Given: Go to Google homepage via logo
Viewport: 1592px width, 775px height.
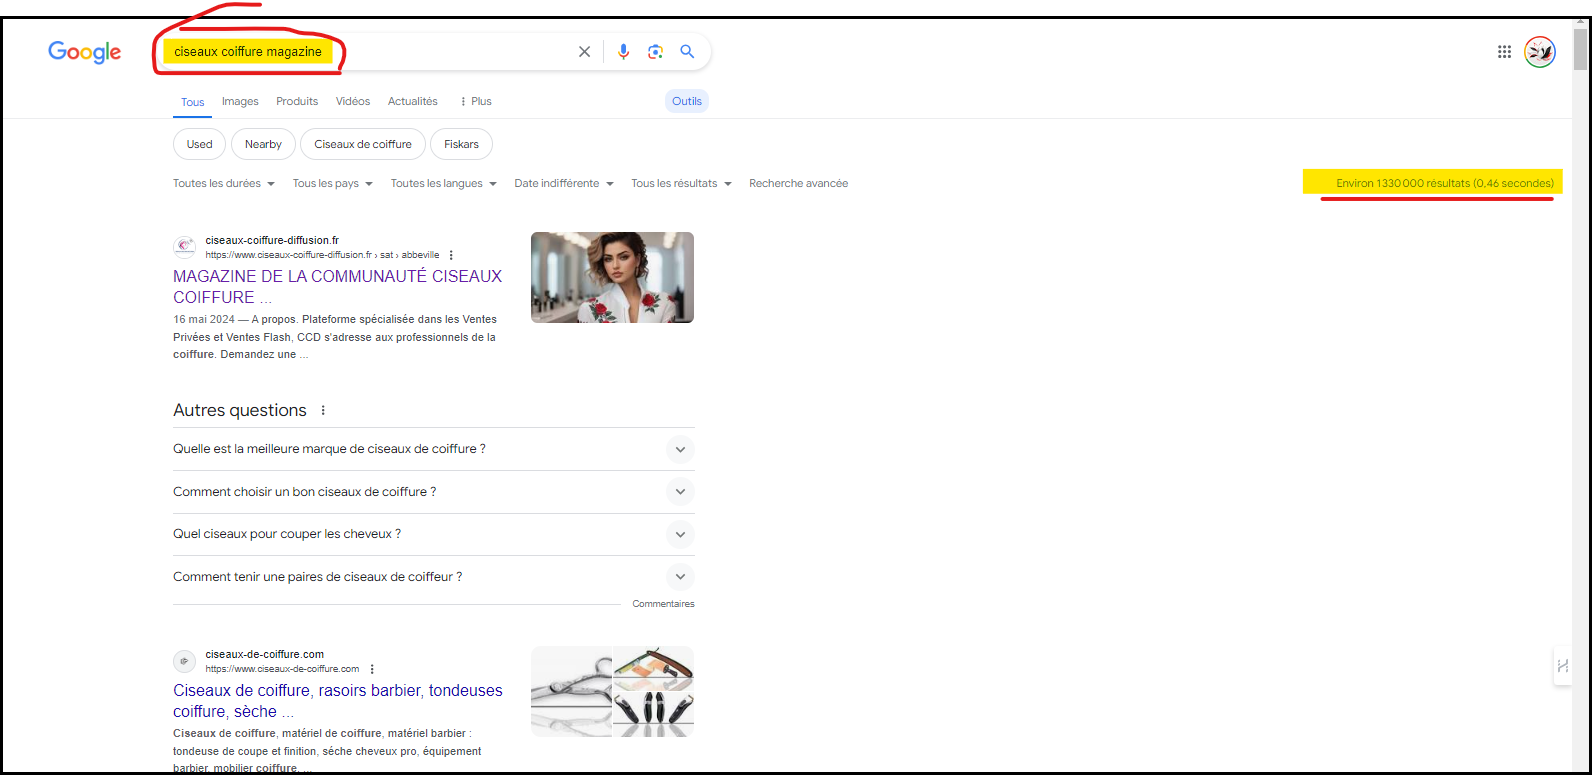Looking at the screenshot, I should 85,53.
